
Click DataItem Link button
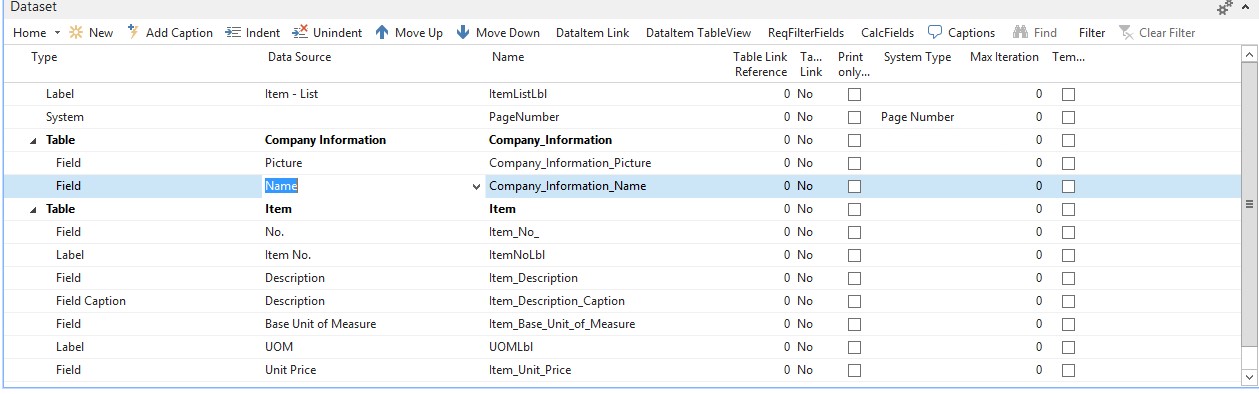coord(592,33)
